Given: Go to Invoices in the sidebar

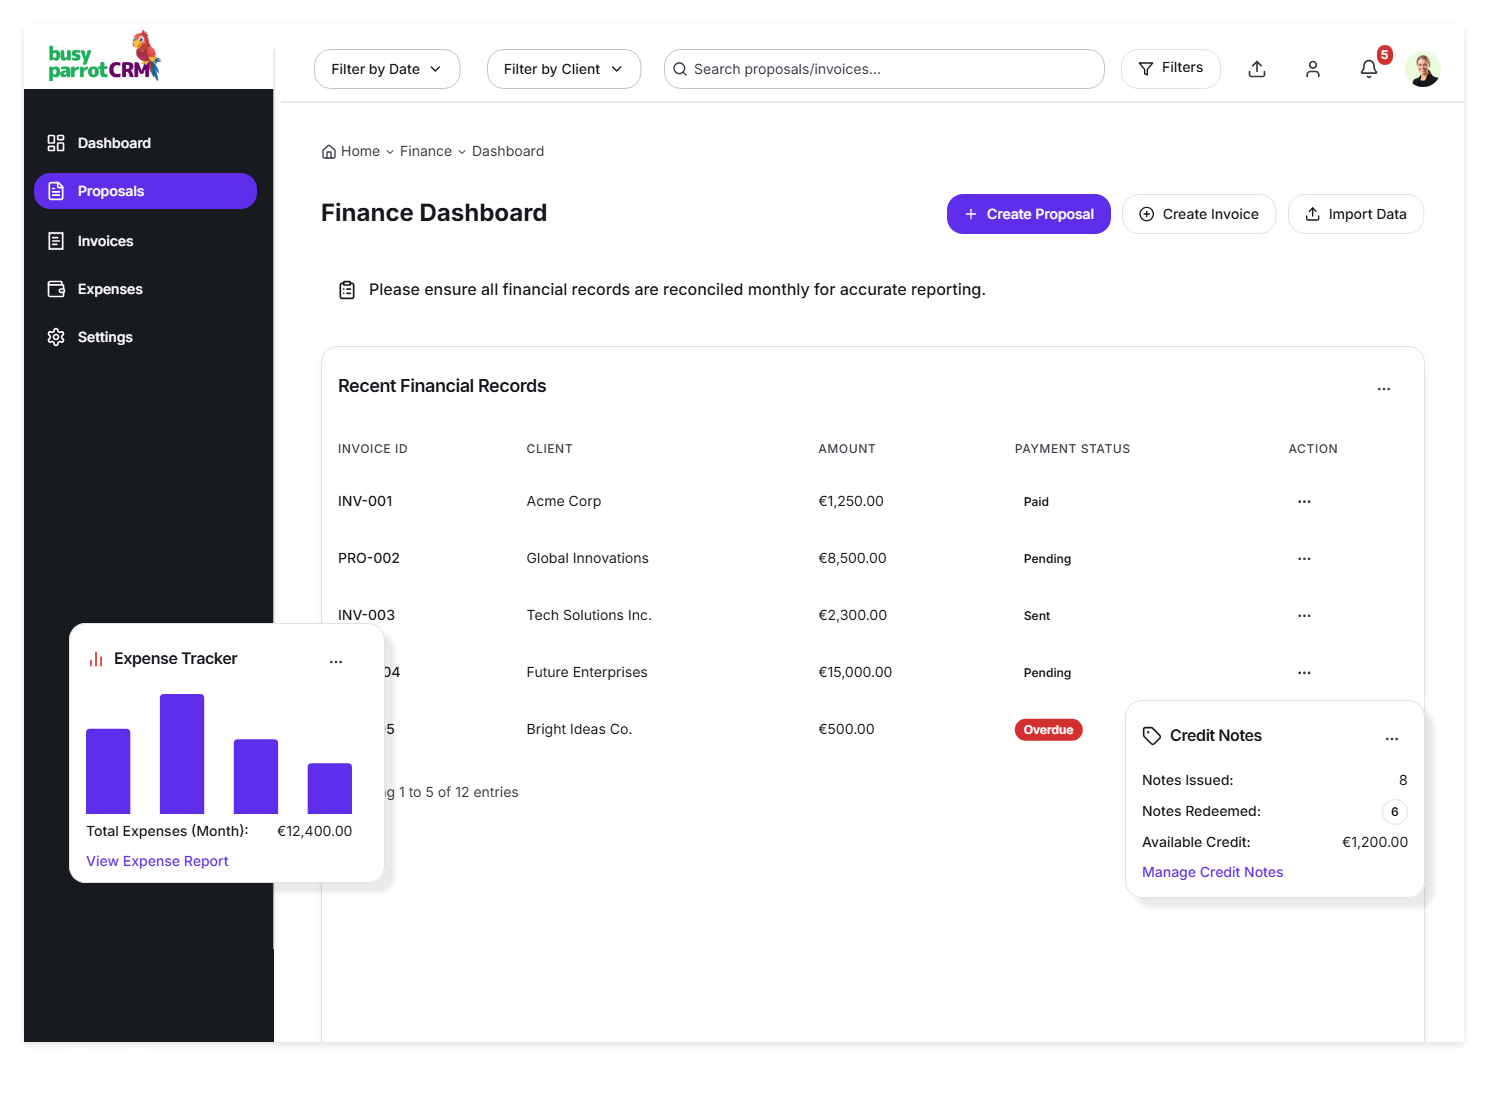Looking at the screenshot, I should coord(105,241).
